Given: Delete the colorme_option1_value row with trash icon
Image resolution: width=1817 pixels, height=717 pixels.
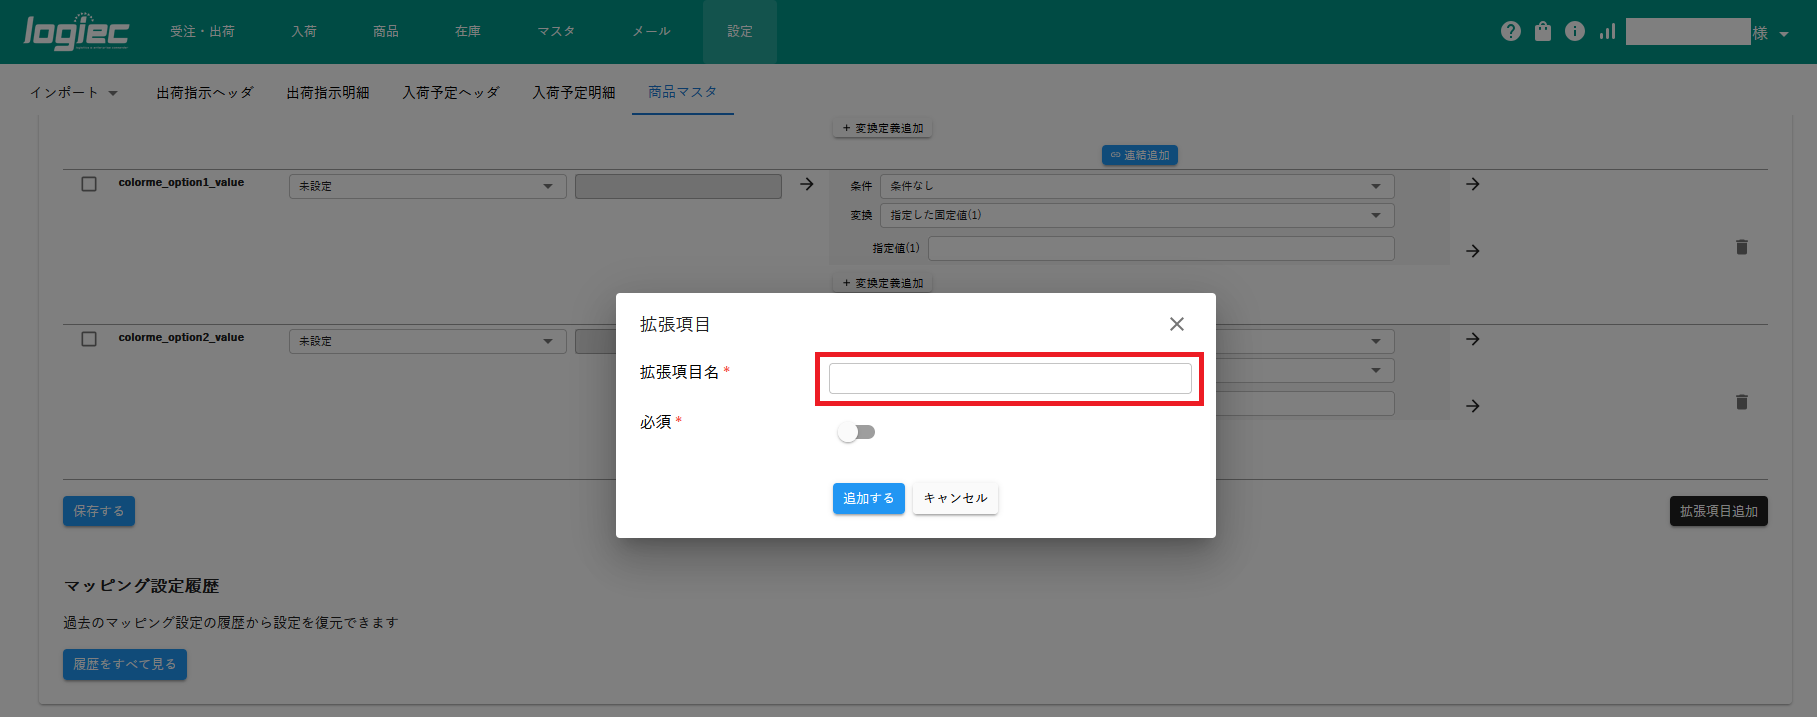Looking at the screenshot, I should pos(1741,247).
